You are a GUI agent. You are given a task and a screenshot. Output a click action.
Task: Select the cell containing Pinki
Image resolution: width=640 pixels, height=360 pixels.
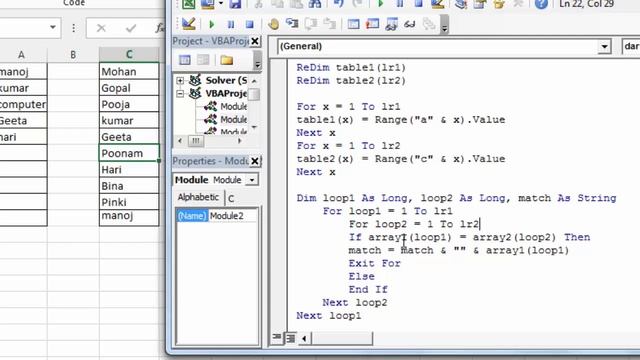(129, 202)
